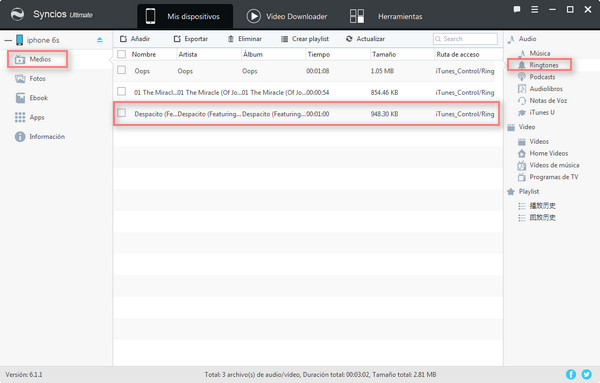Eject the iphone 6s device
600x383 pixels.
[x=99, y=40]
